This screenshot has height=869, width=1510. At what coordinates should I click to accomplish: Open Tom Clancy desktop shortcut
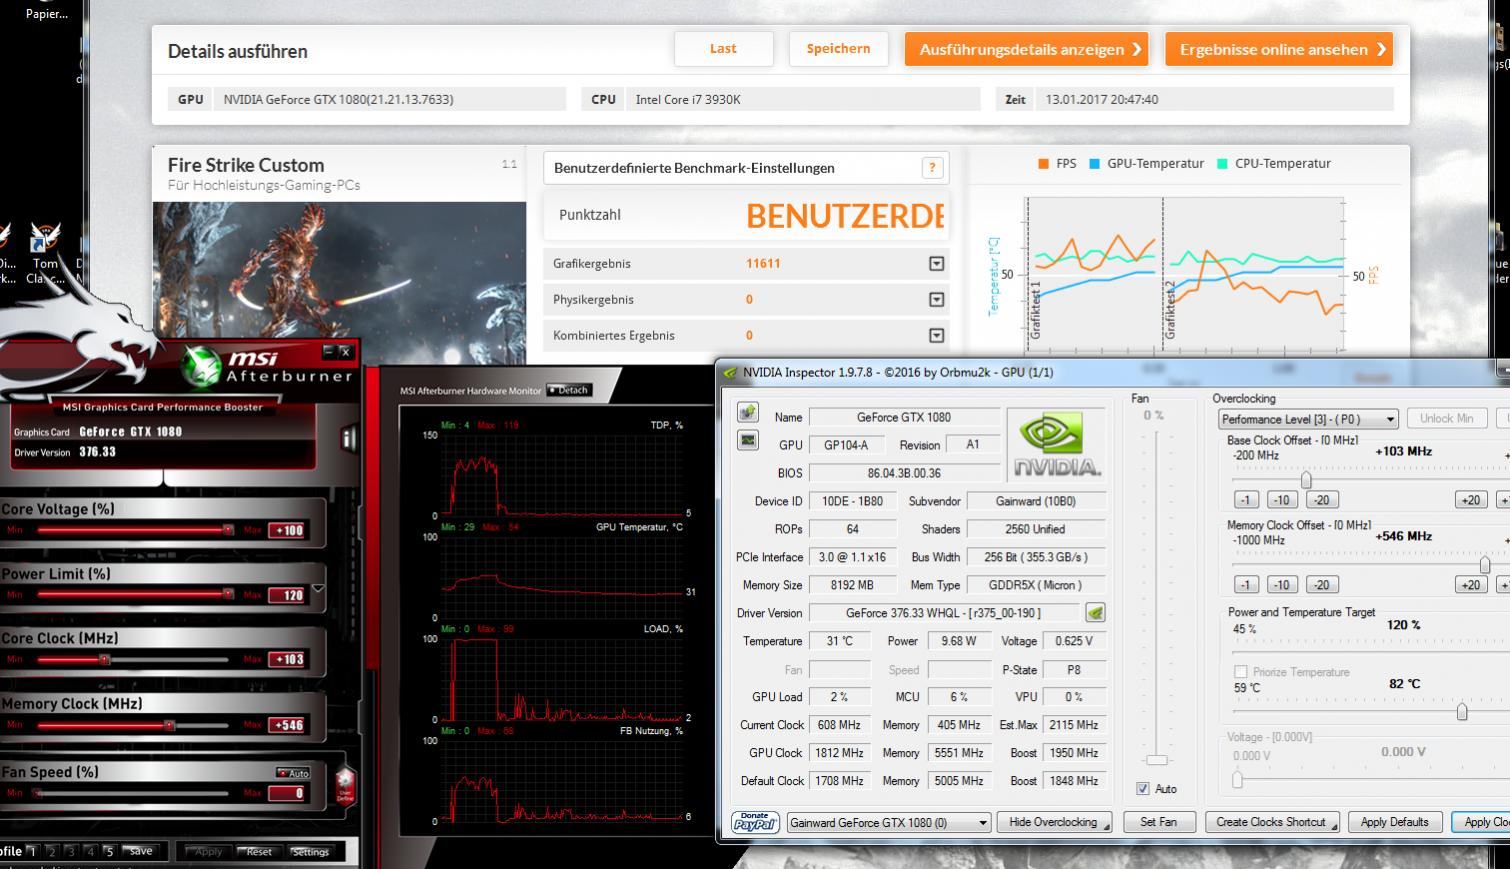pos(45,252)
